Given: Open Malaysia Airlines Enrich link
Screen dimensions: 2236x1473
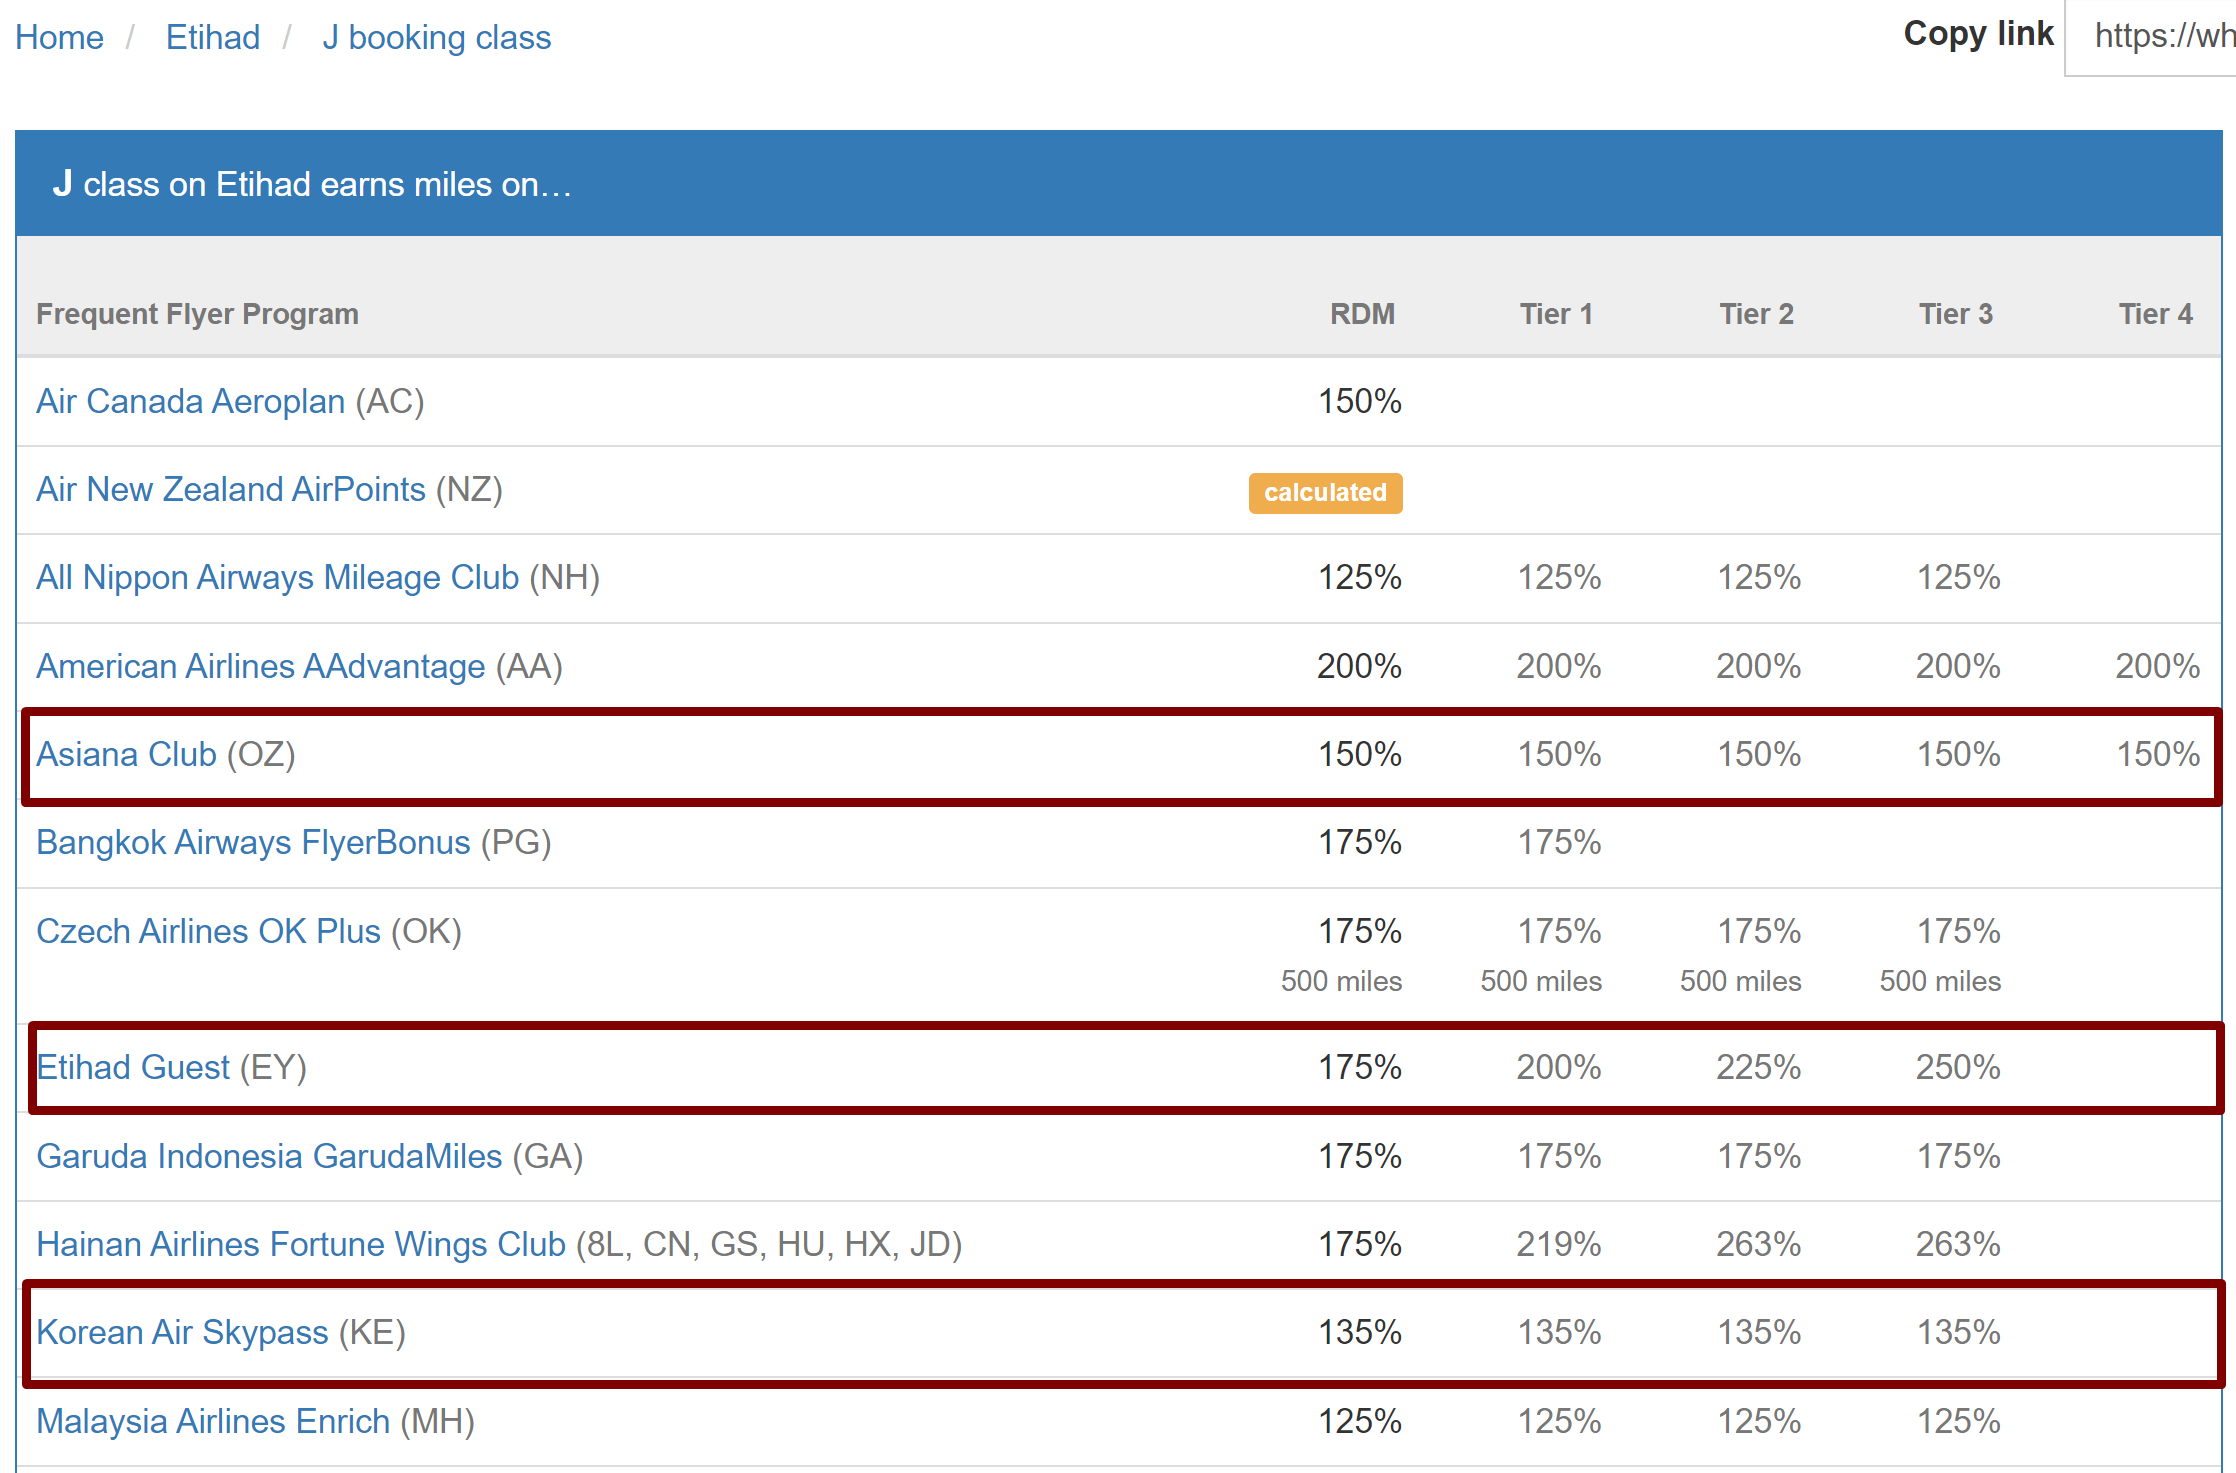Looking at the screenshot, I should pos(213,1421).
